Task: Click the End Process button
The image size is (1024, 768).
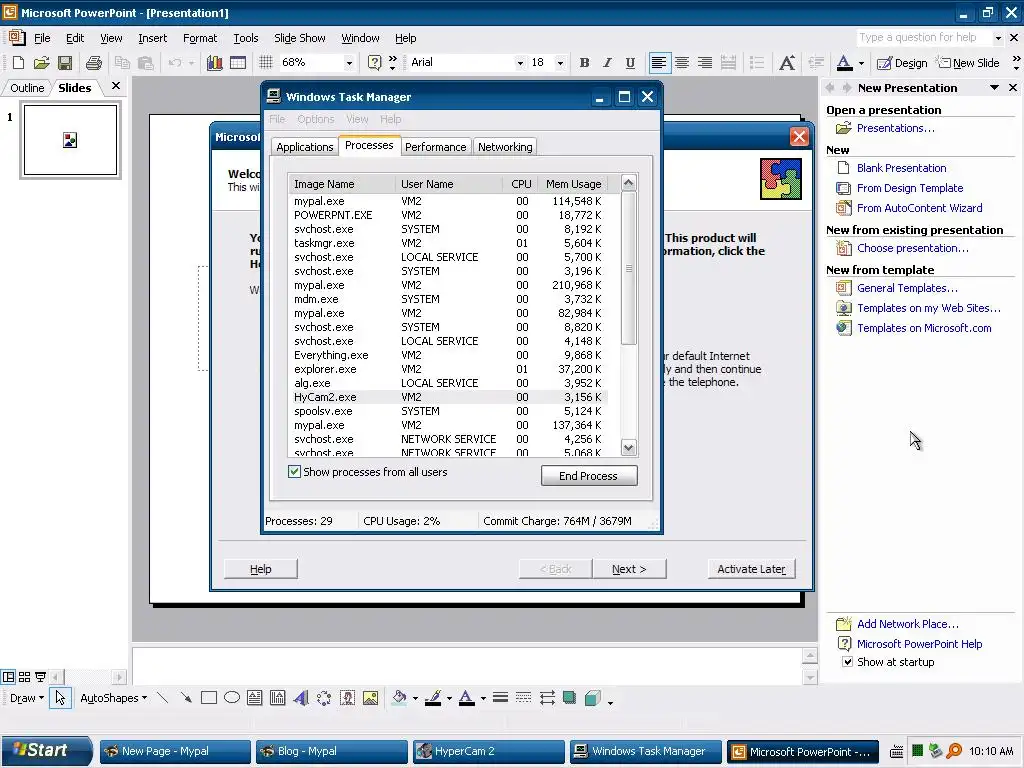Action: (588, 476)
